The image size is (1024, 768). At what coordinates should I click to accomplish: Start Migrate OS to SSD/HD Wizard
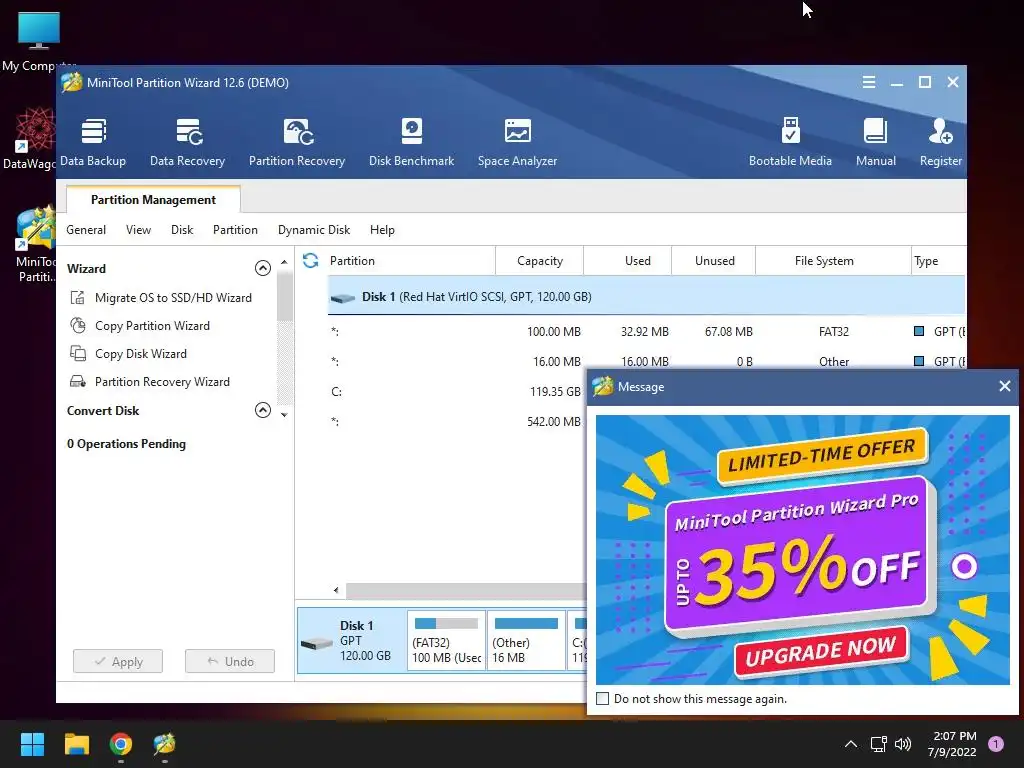click(161, 298)
